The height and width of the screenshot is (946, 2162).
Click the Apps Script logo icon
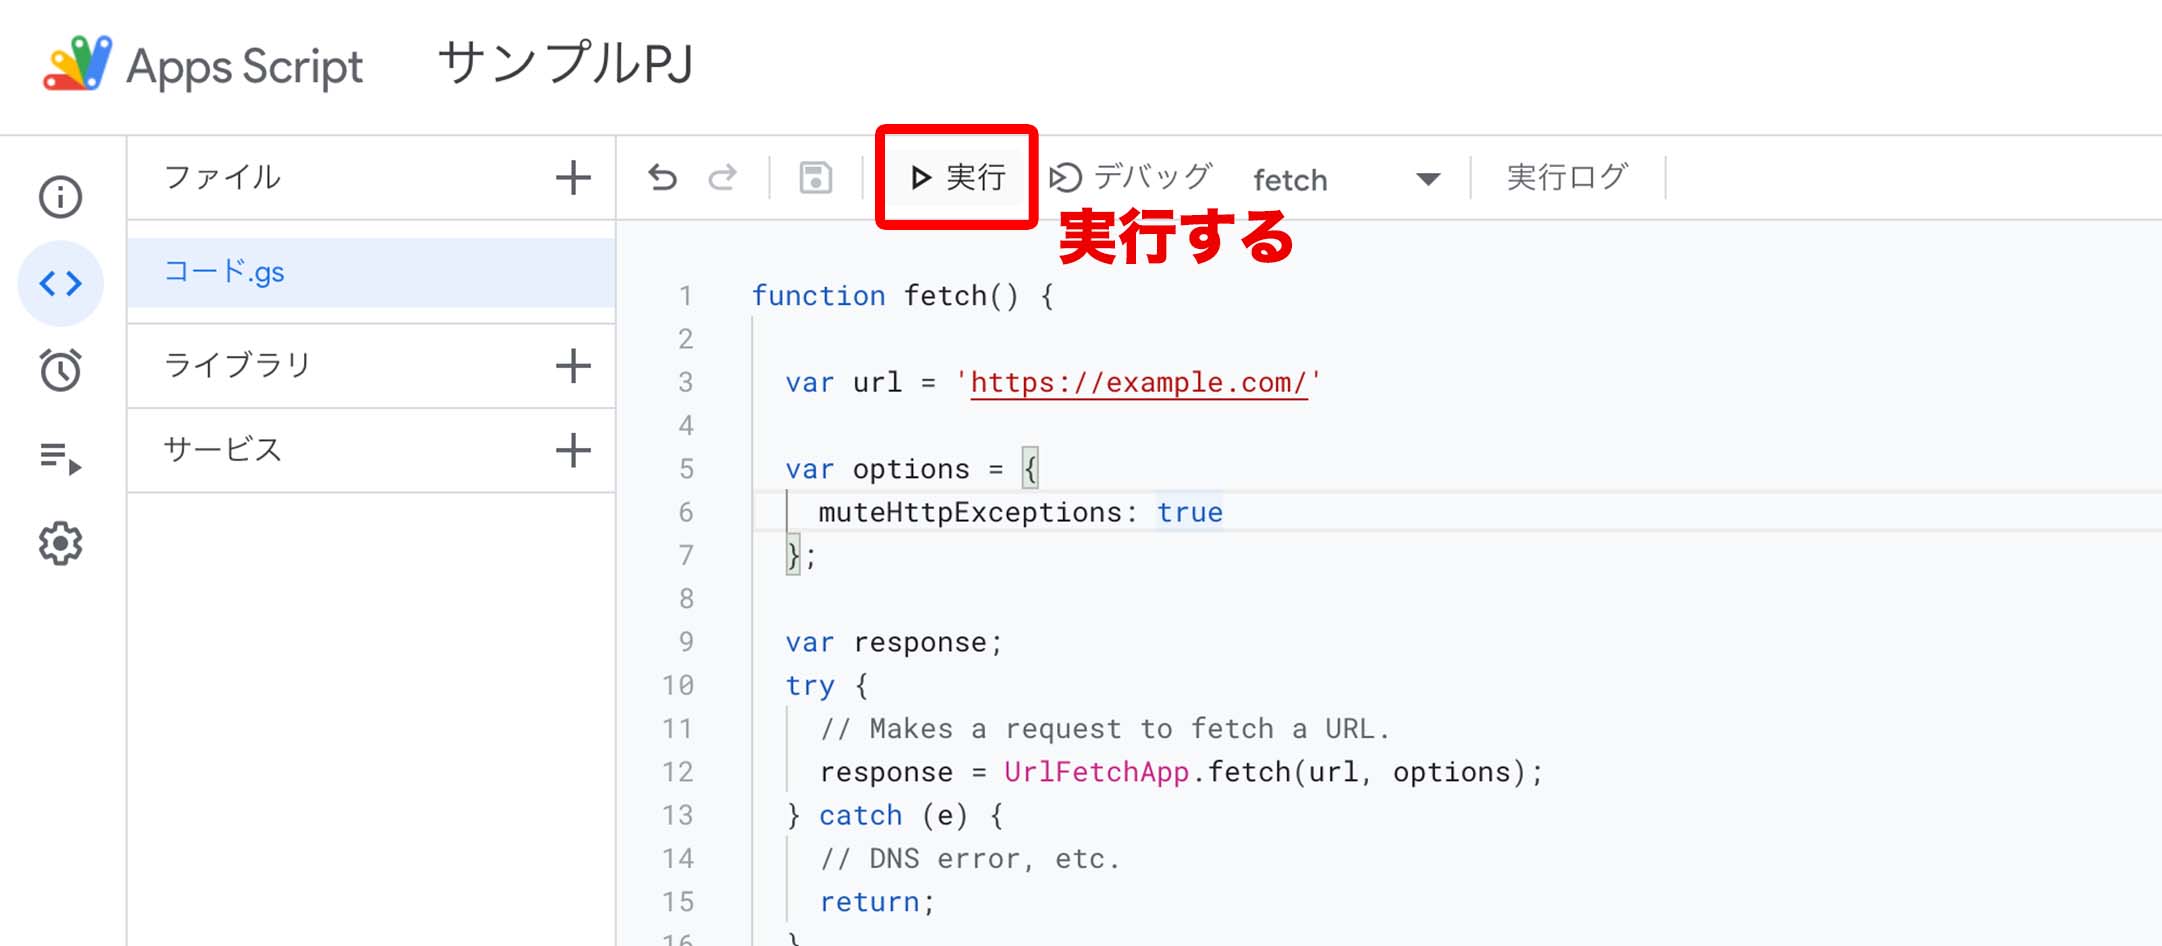point(77,64)
